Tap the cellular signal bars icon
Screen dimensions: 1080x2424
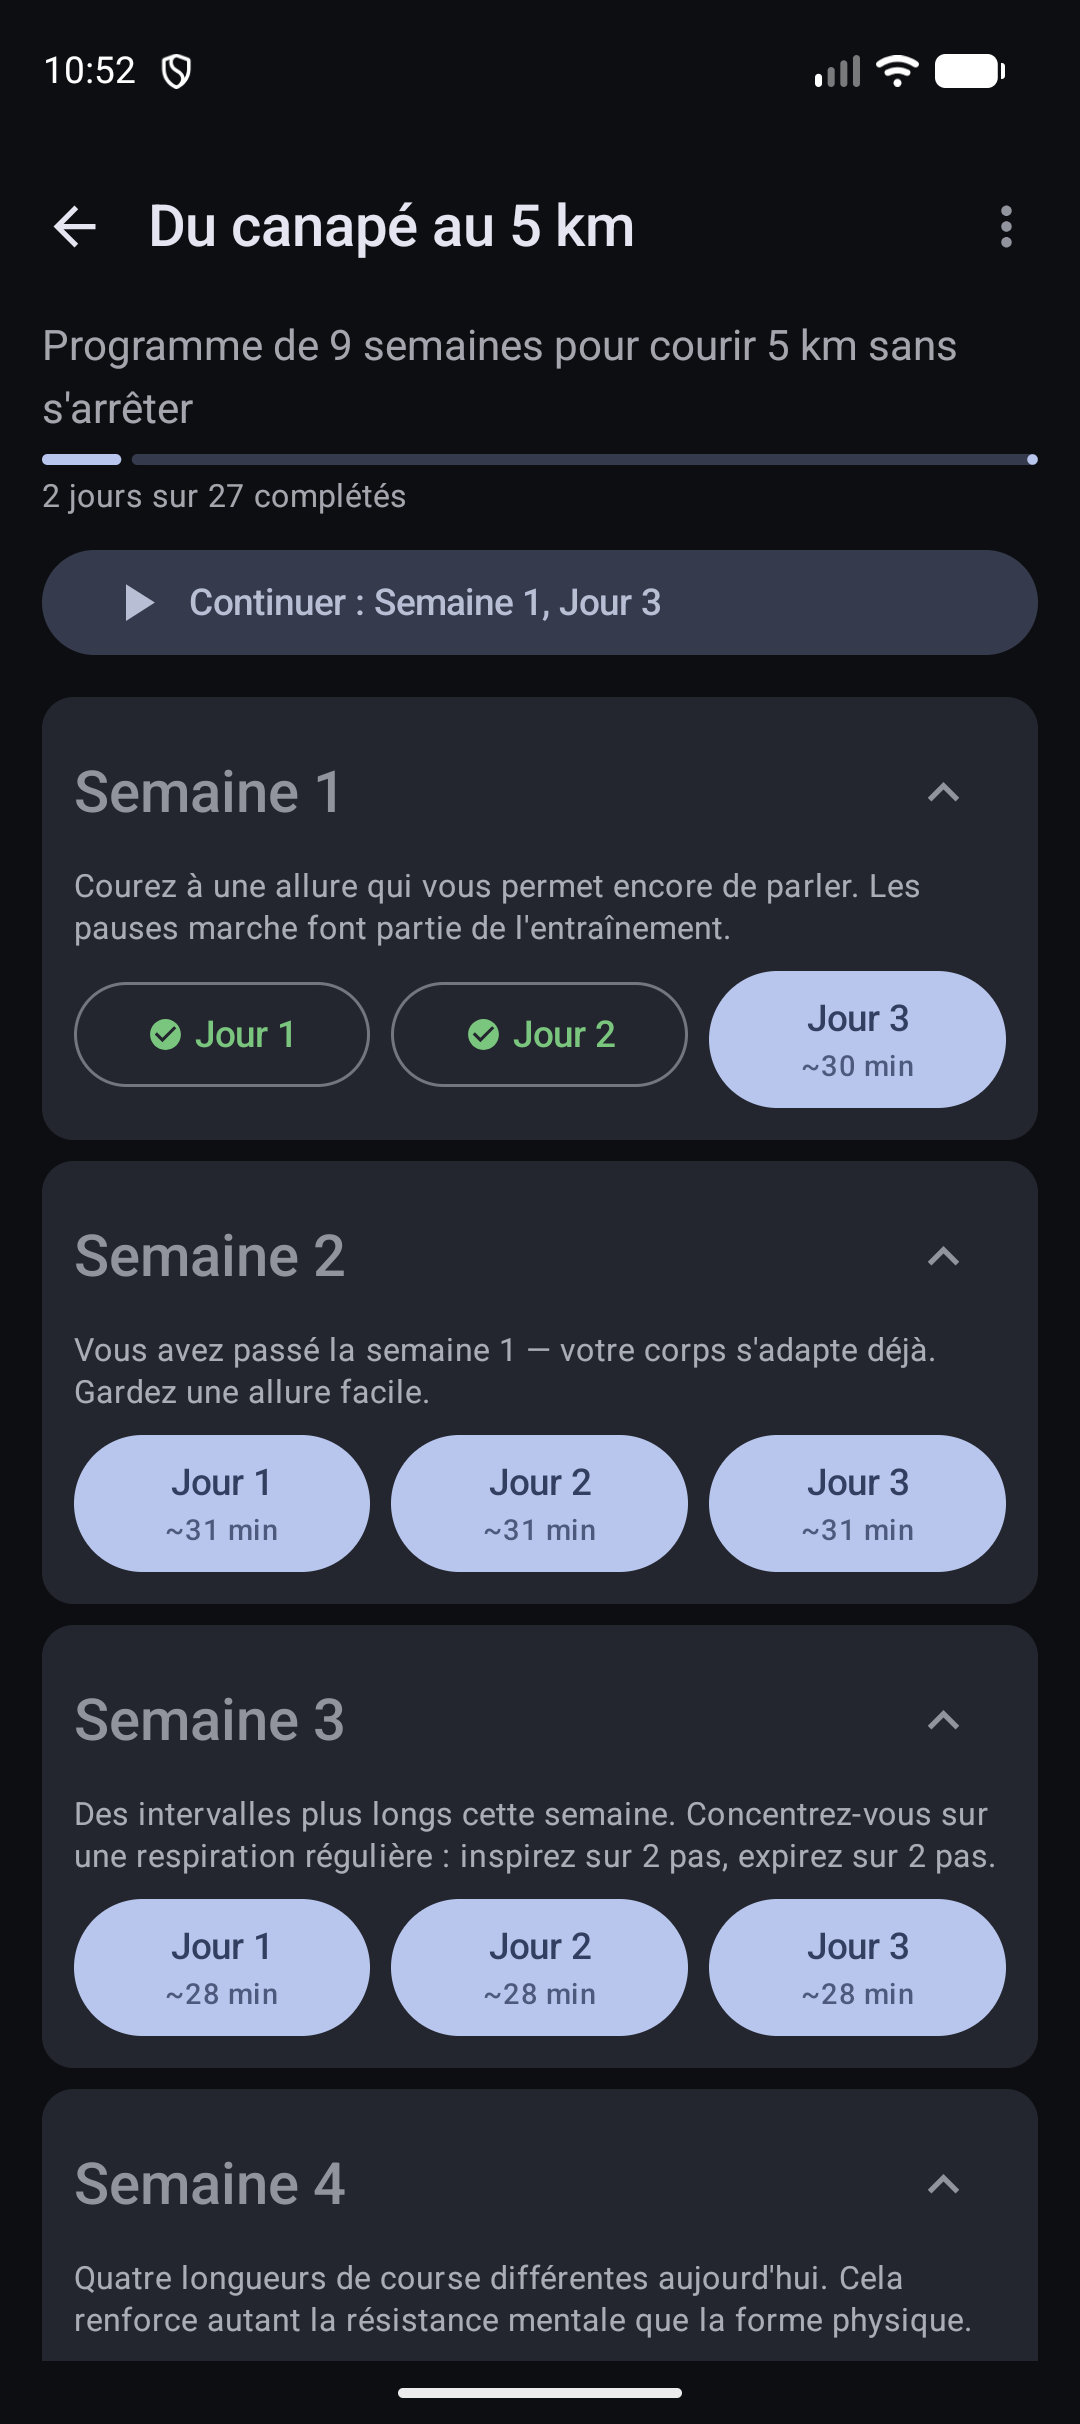(837, 71)
